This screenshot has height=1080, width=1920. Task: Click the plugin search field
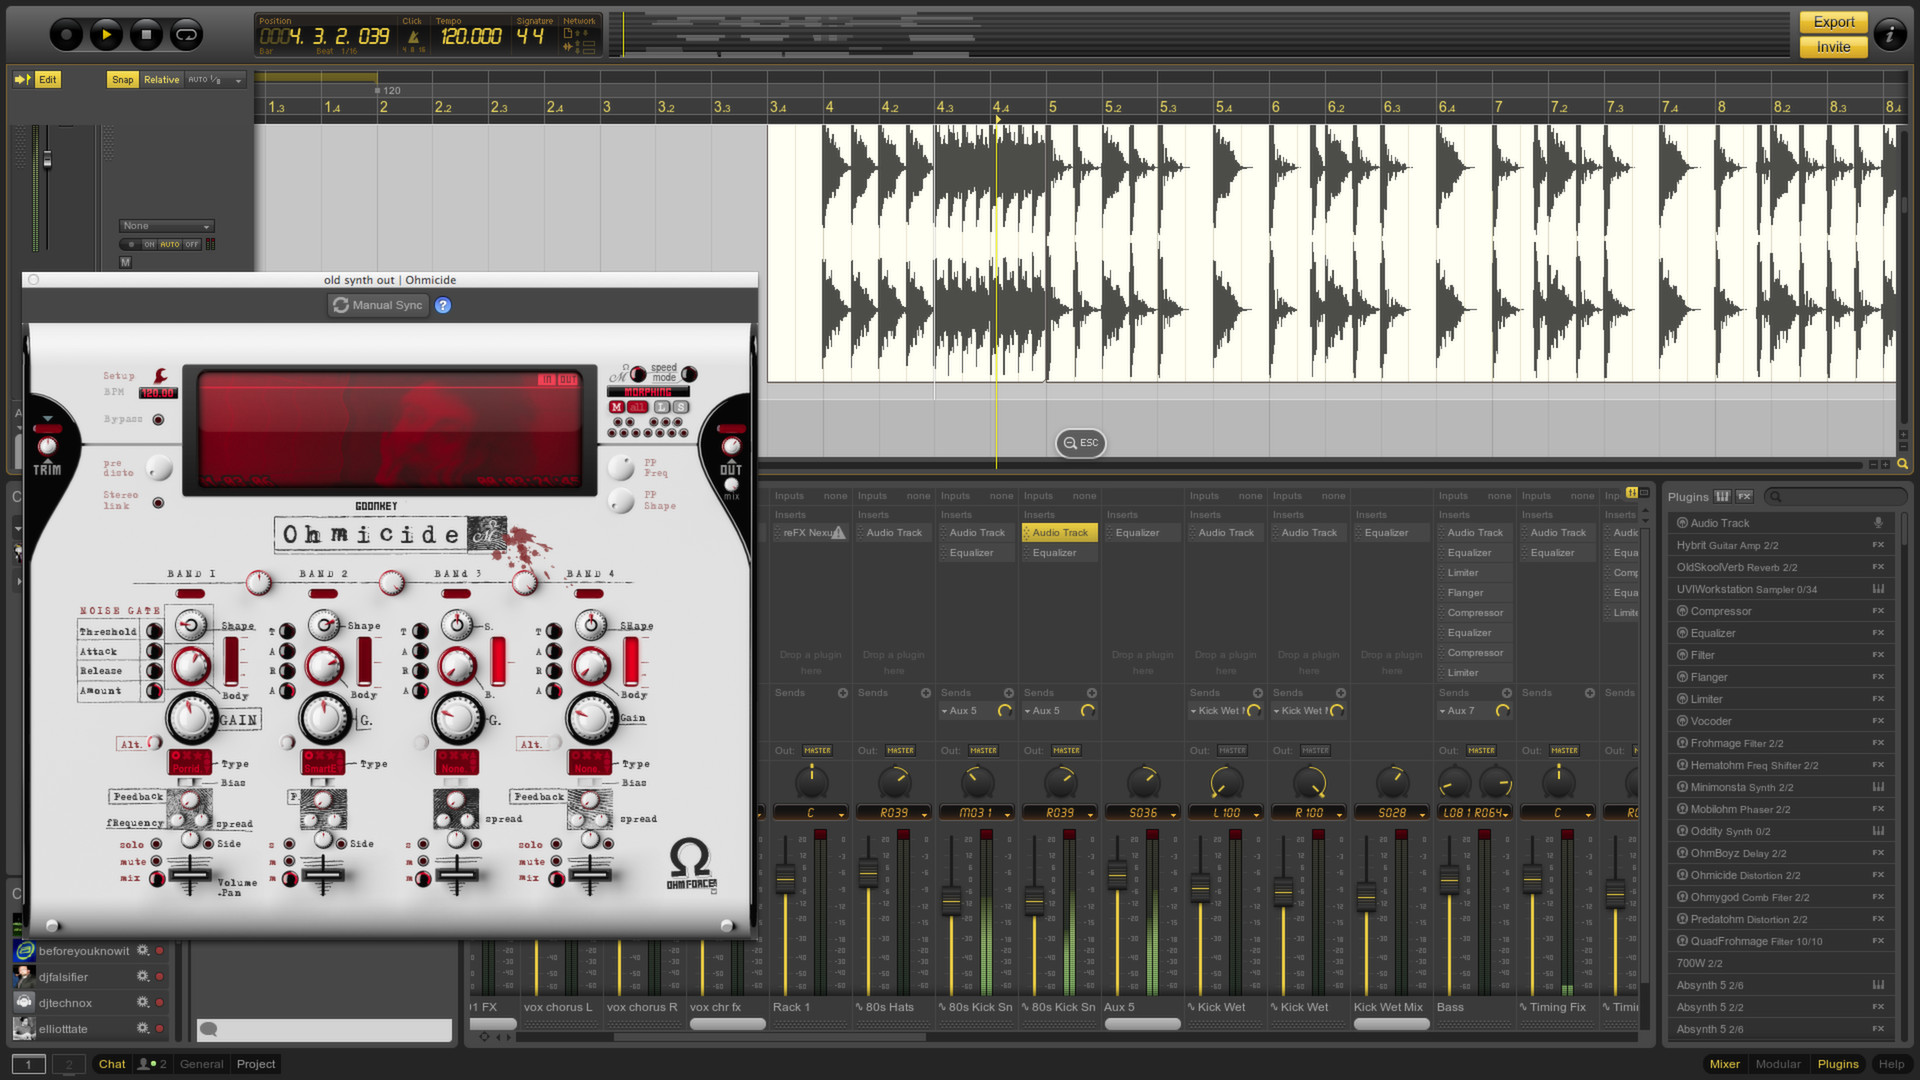tap(1835, 496)
